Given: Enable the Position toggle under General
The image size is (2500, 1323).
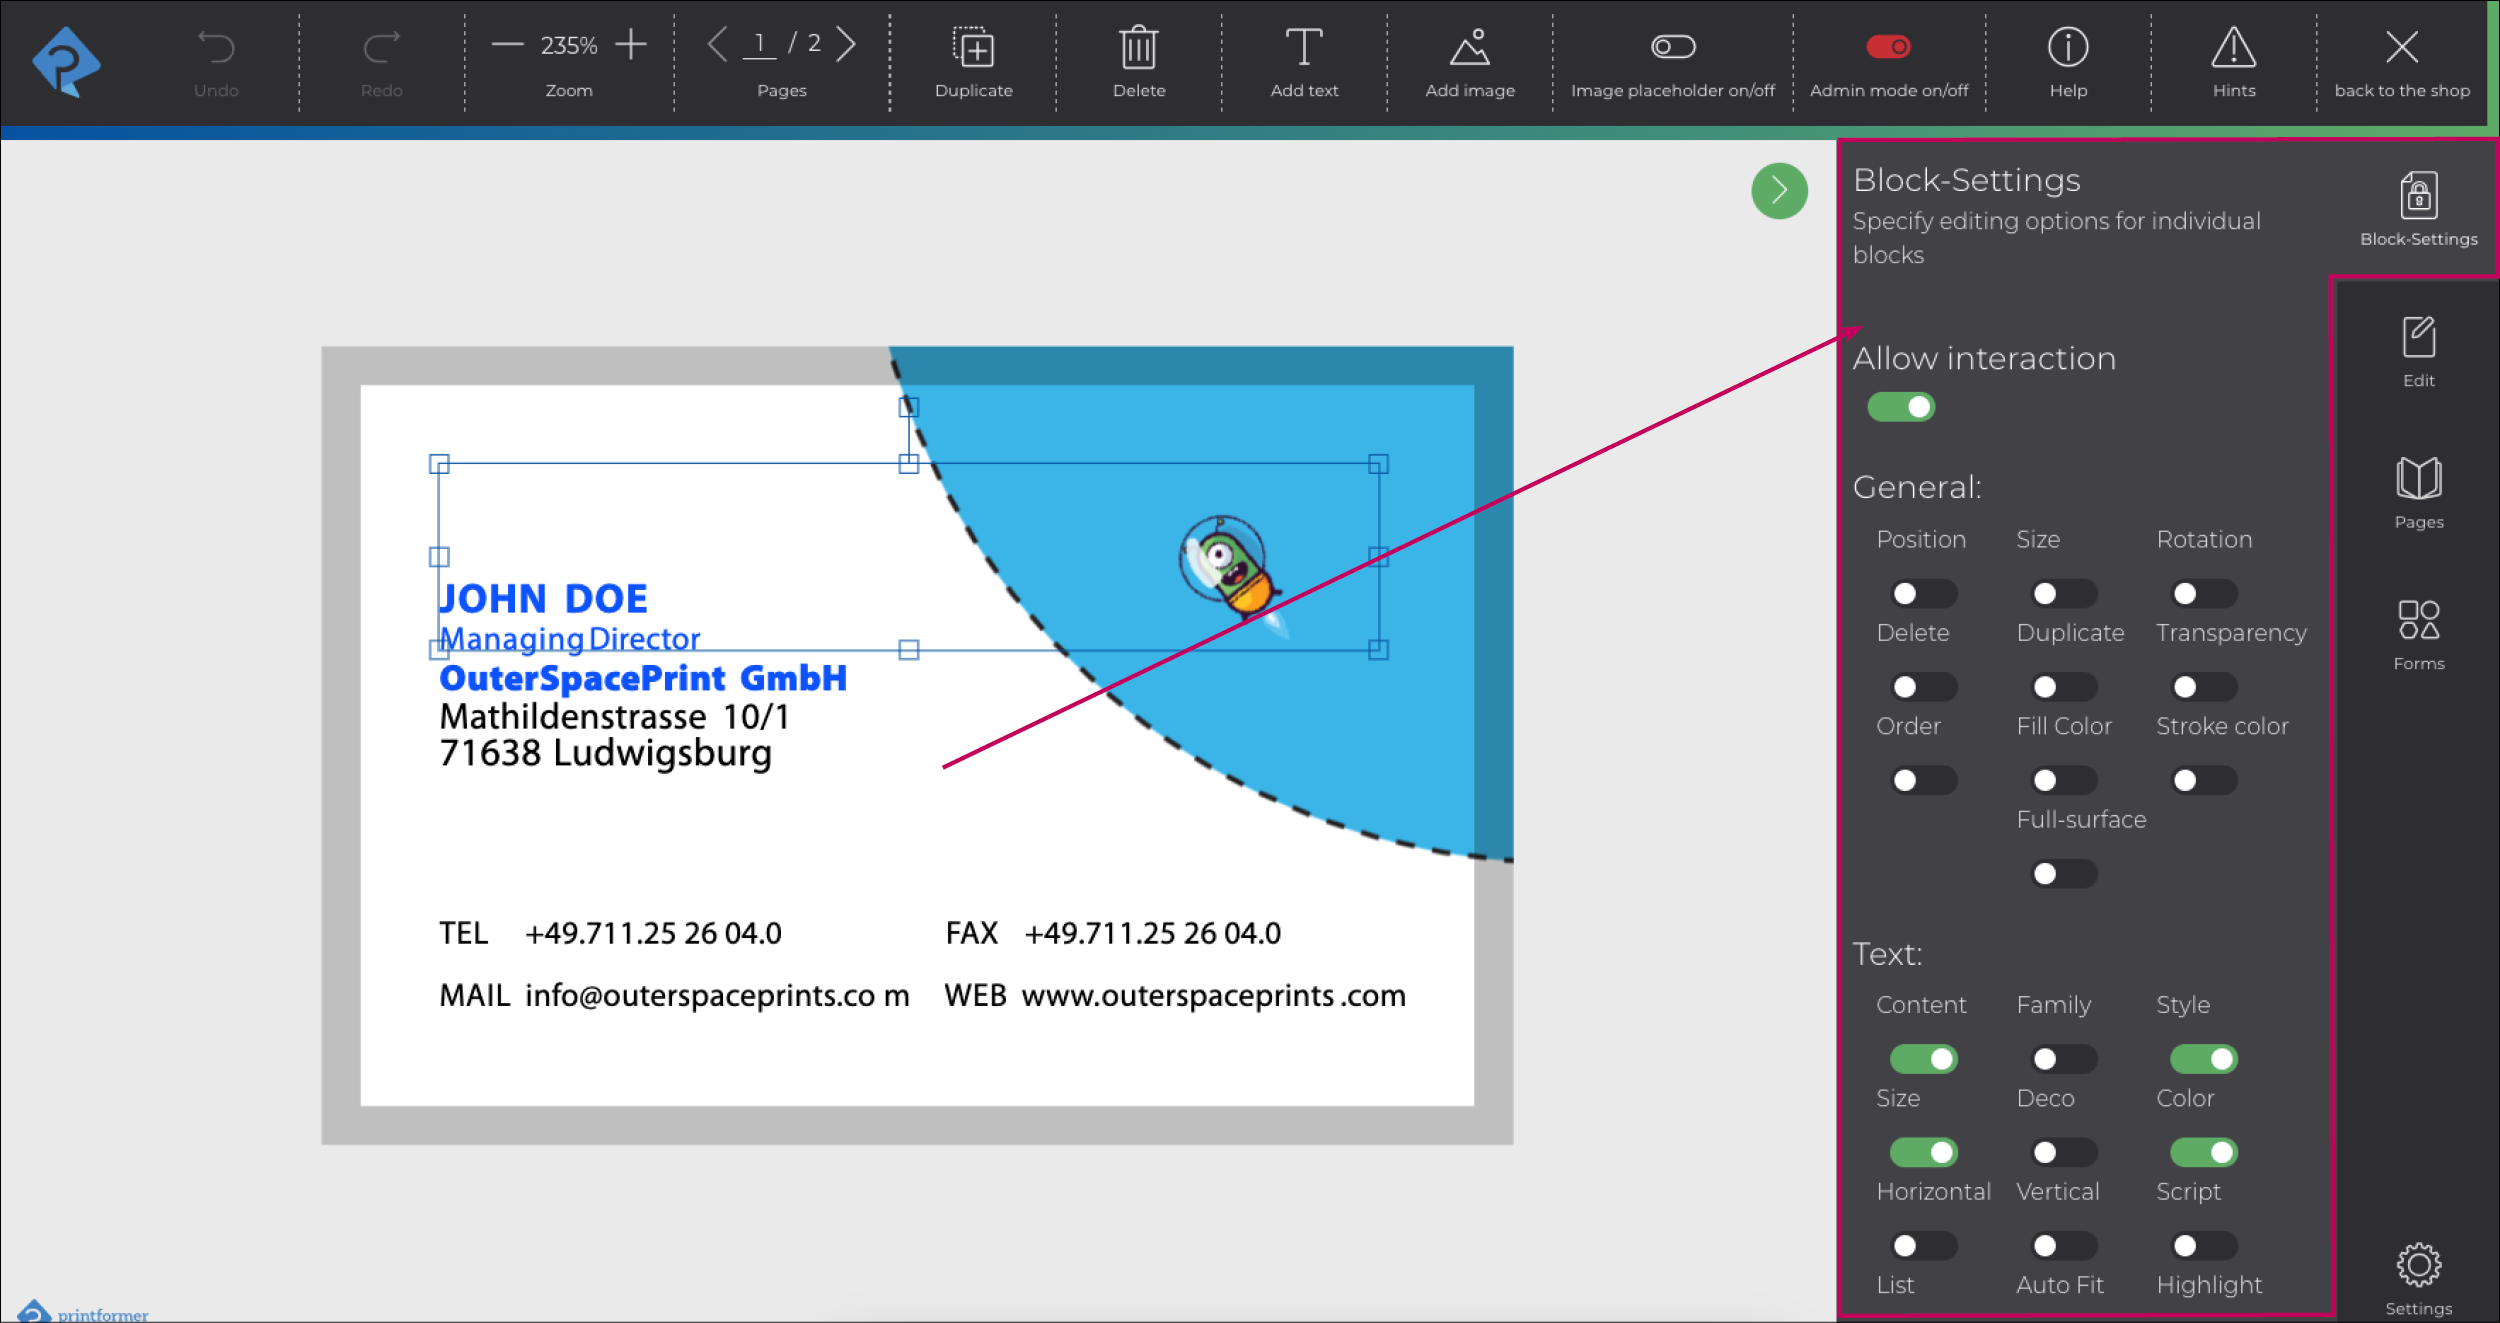Looking at the screenshot, I should pyautogui.click(x=1922, y=594).
